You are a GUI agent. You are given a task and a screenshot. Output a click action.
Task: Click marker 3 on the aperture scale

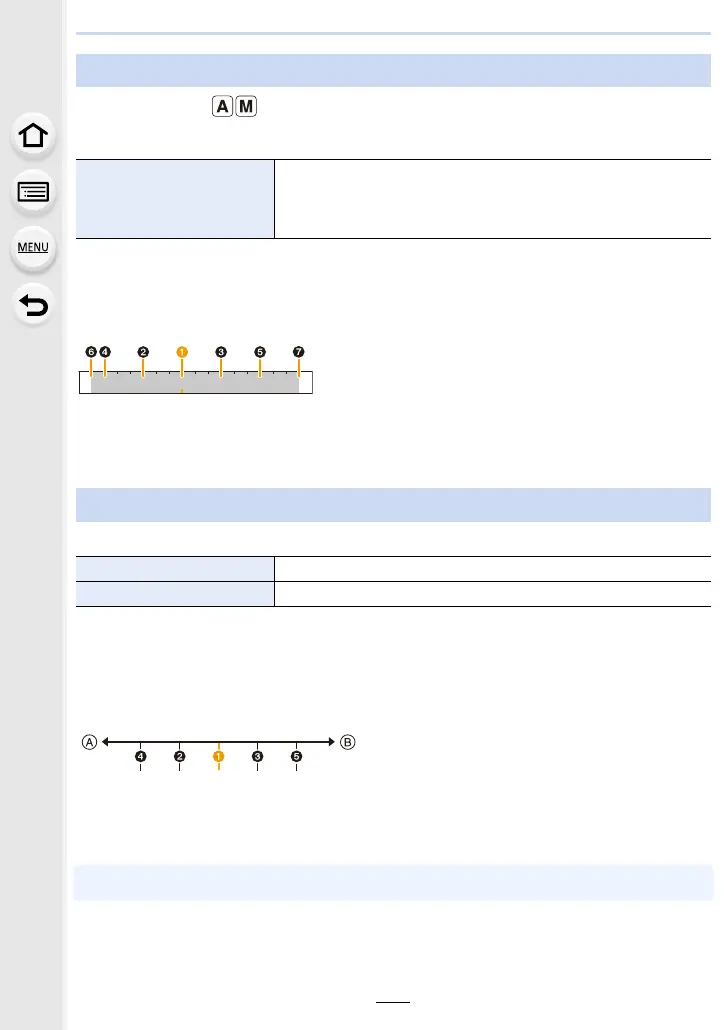pos(221,352)
